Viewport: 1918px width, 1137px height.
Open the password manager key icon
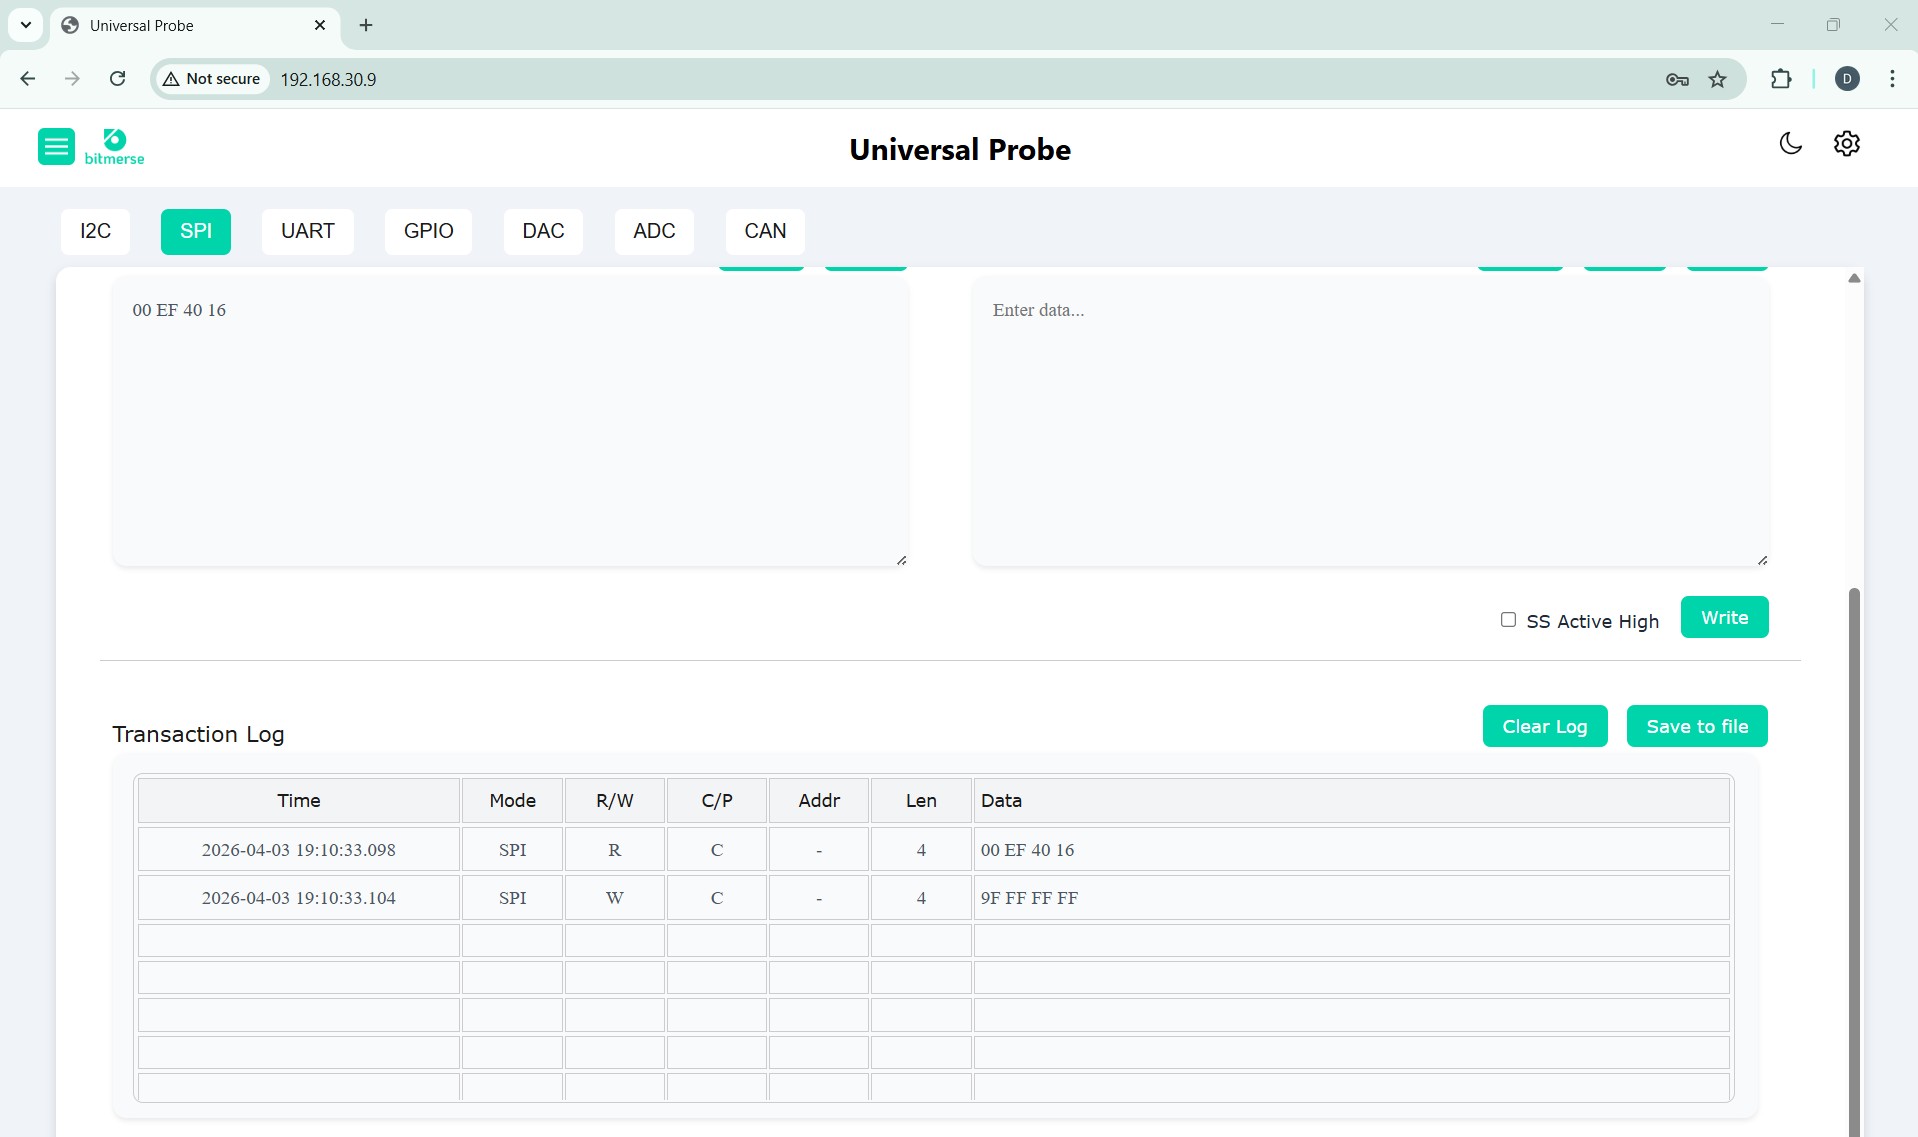click(x=1677, y=79)
